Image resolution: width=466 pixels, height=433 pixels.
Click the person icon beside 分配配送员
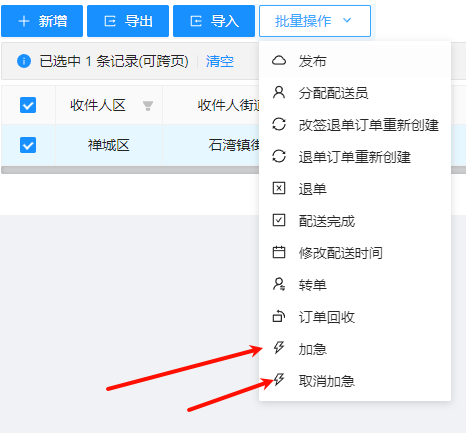click(279, 92)
